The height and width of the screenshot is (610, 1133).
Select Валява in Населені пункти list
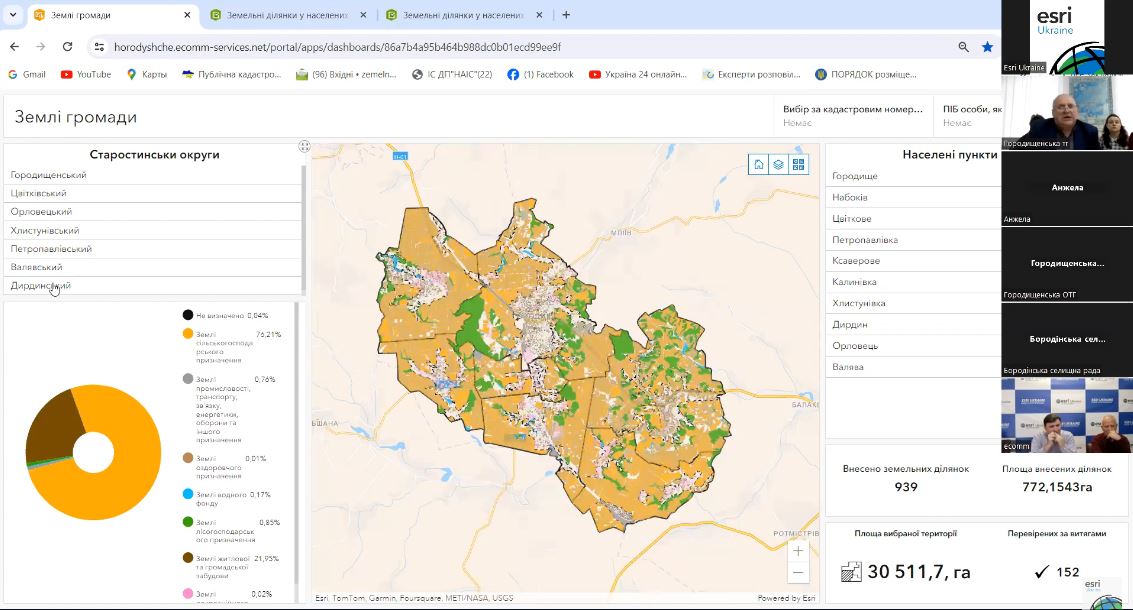pos(913,367)
